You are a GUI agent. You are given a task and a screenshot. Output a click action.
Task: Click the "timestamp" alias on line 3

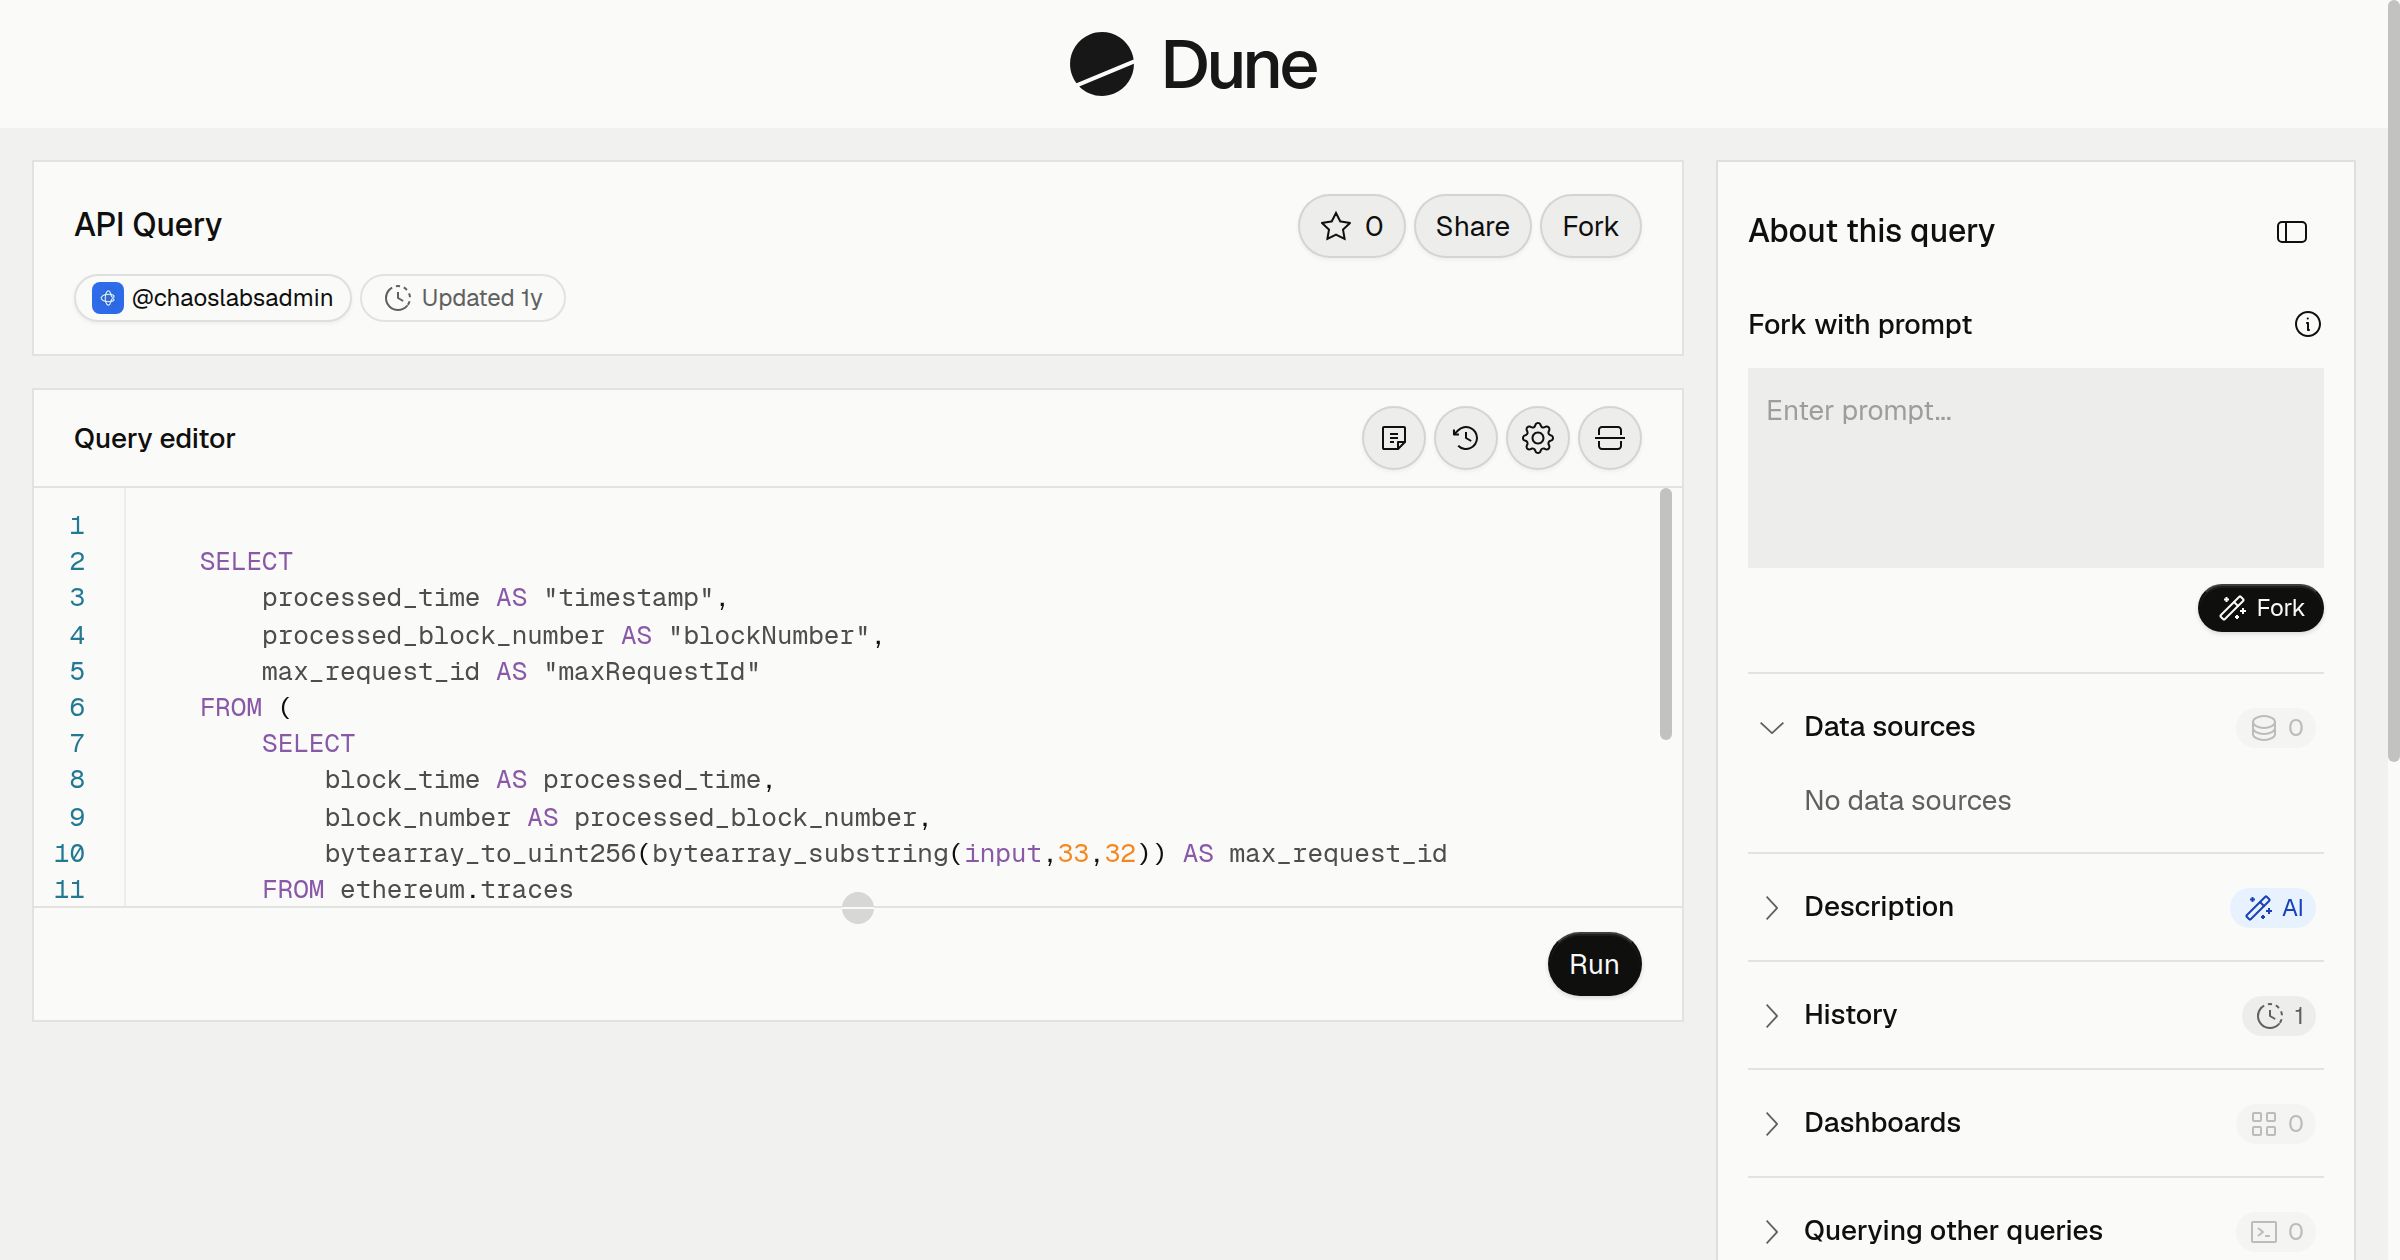point(628,597)
